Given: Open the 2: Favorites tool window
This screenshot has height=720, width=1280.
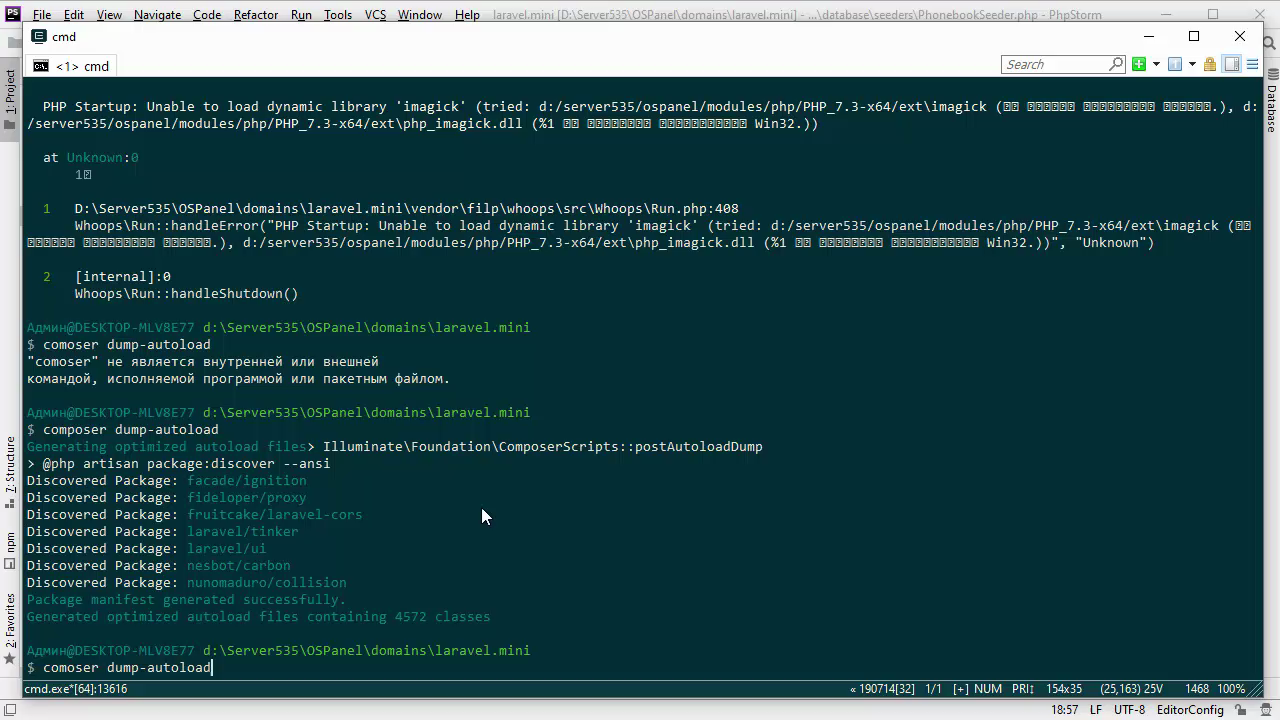Looking at the screenshot, I should (x=11, y=630).
